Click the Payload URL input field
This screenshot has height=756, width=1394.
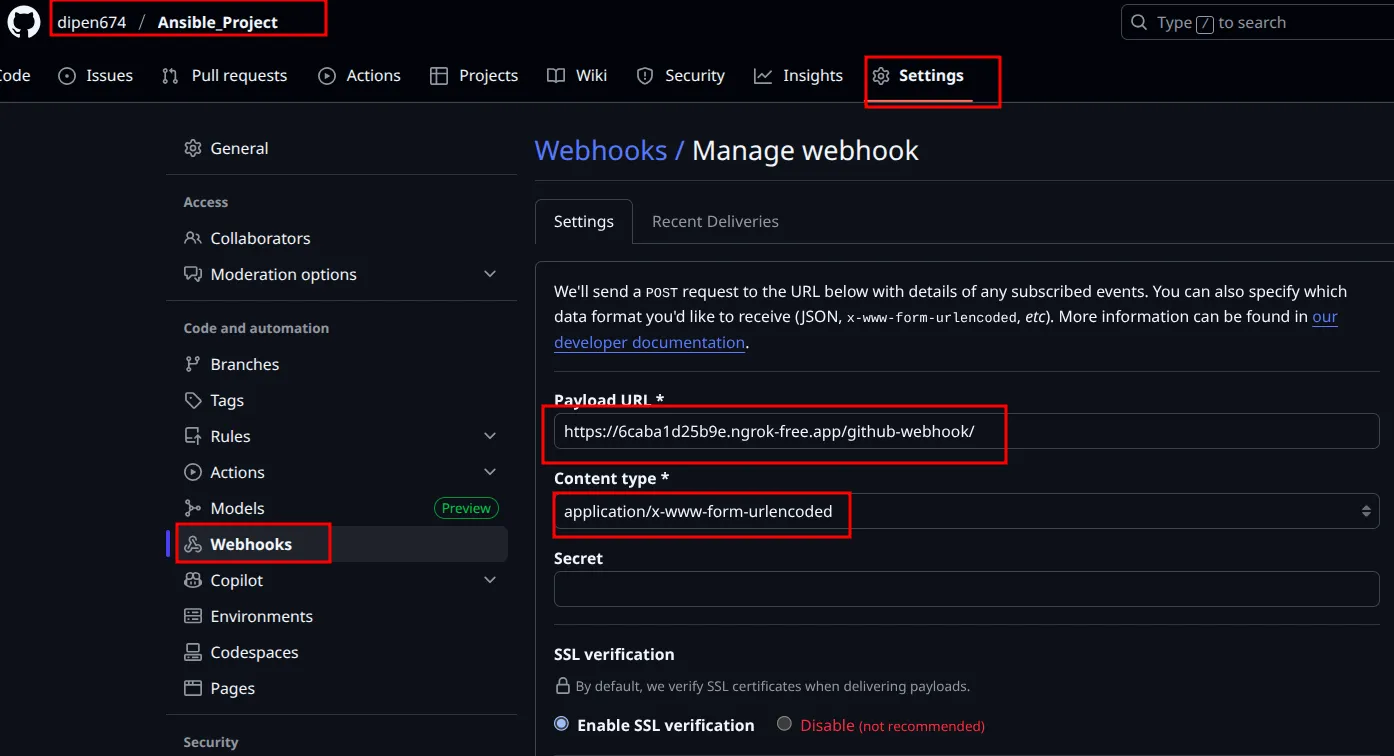pyautogui.click(x=966, y=431)
